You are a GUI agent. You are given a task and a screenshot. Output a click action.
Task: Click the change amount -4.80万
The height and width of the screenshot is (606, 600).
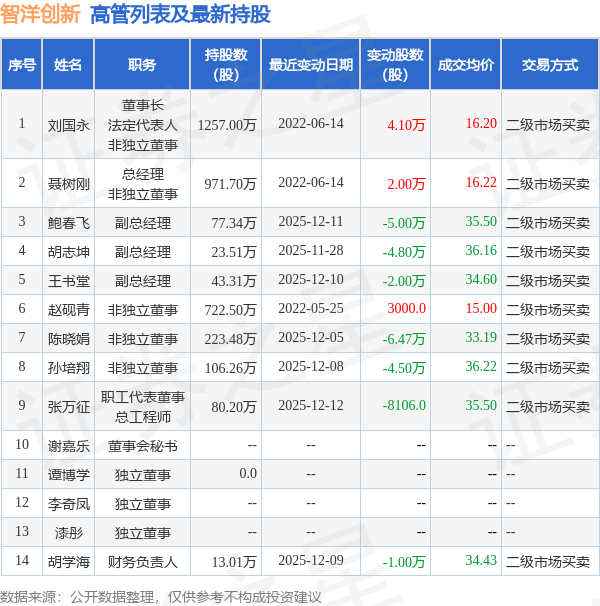tap(404, 252)
